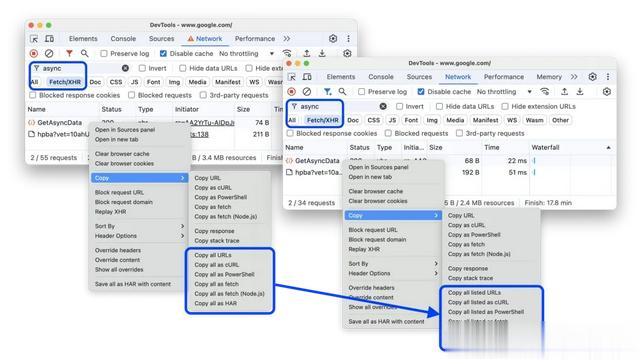
Task: Sort by Waterfall column in right window
Action: click(x=571, y=147)
